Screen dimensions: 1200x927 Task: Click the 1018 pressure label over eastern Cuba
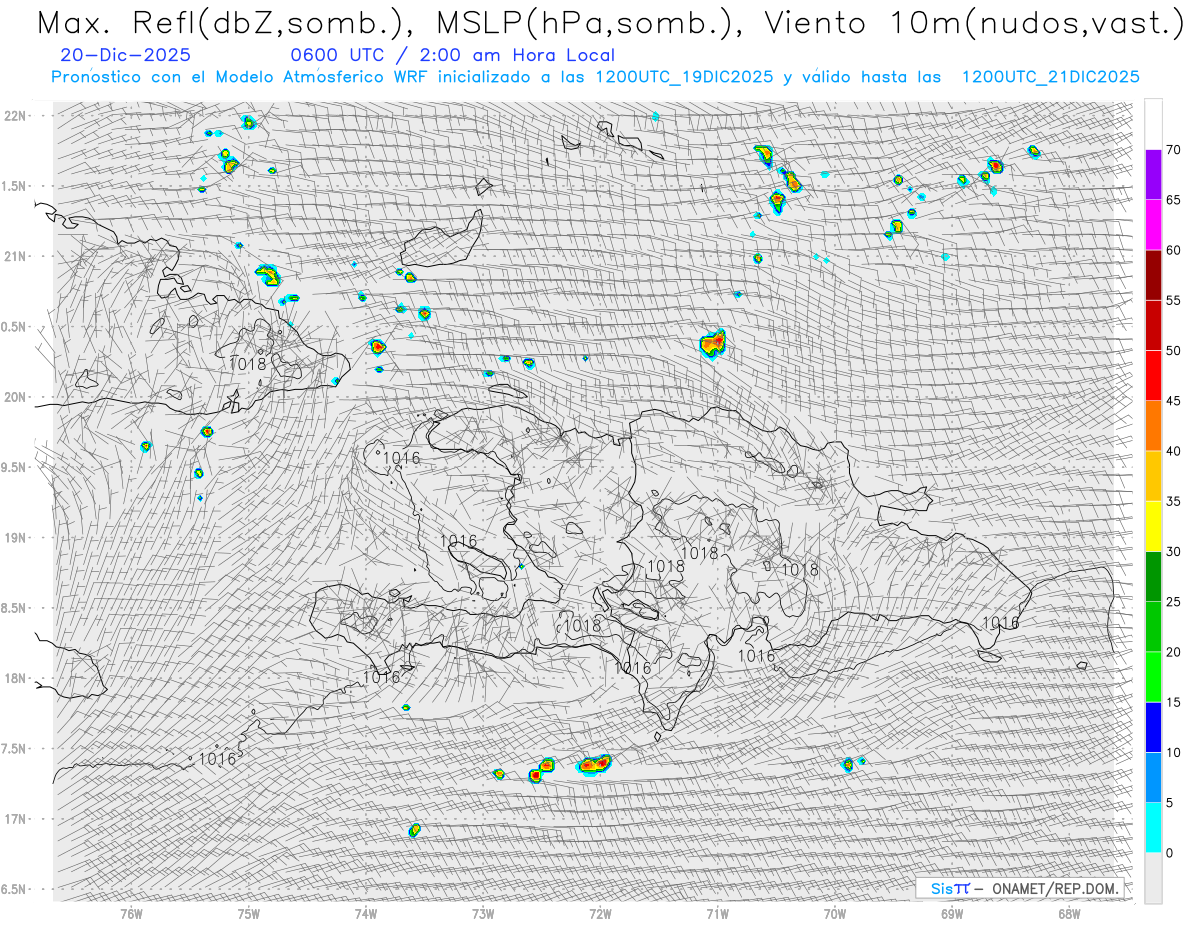coord(247,363)
